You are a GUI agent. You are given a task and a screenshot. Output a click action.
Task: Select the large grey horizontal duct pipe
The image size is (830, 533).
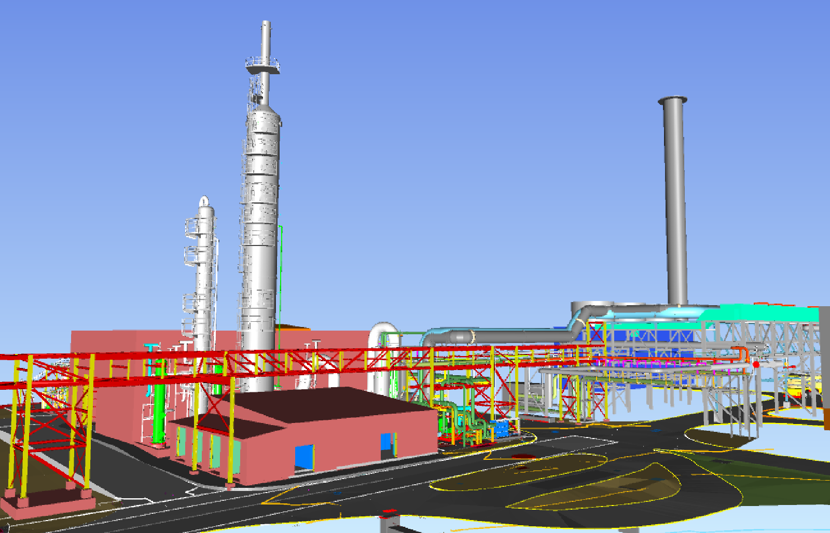(x=480, y=336)
